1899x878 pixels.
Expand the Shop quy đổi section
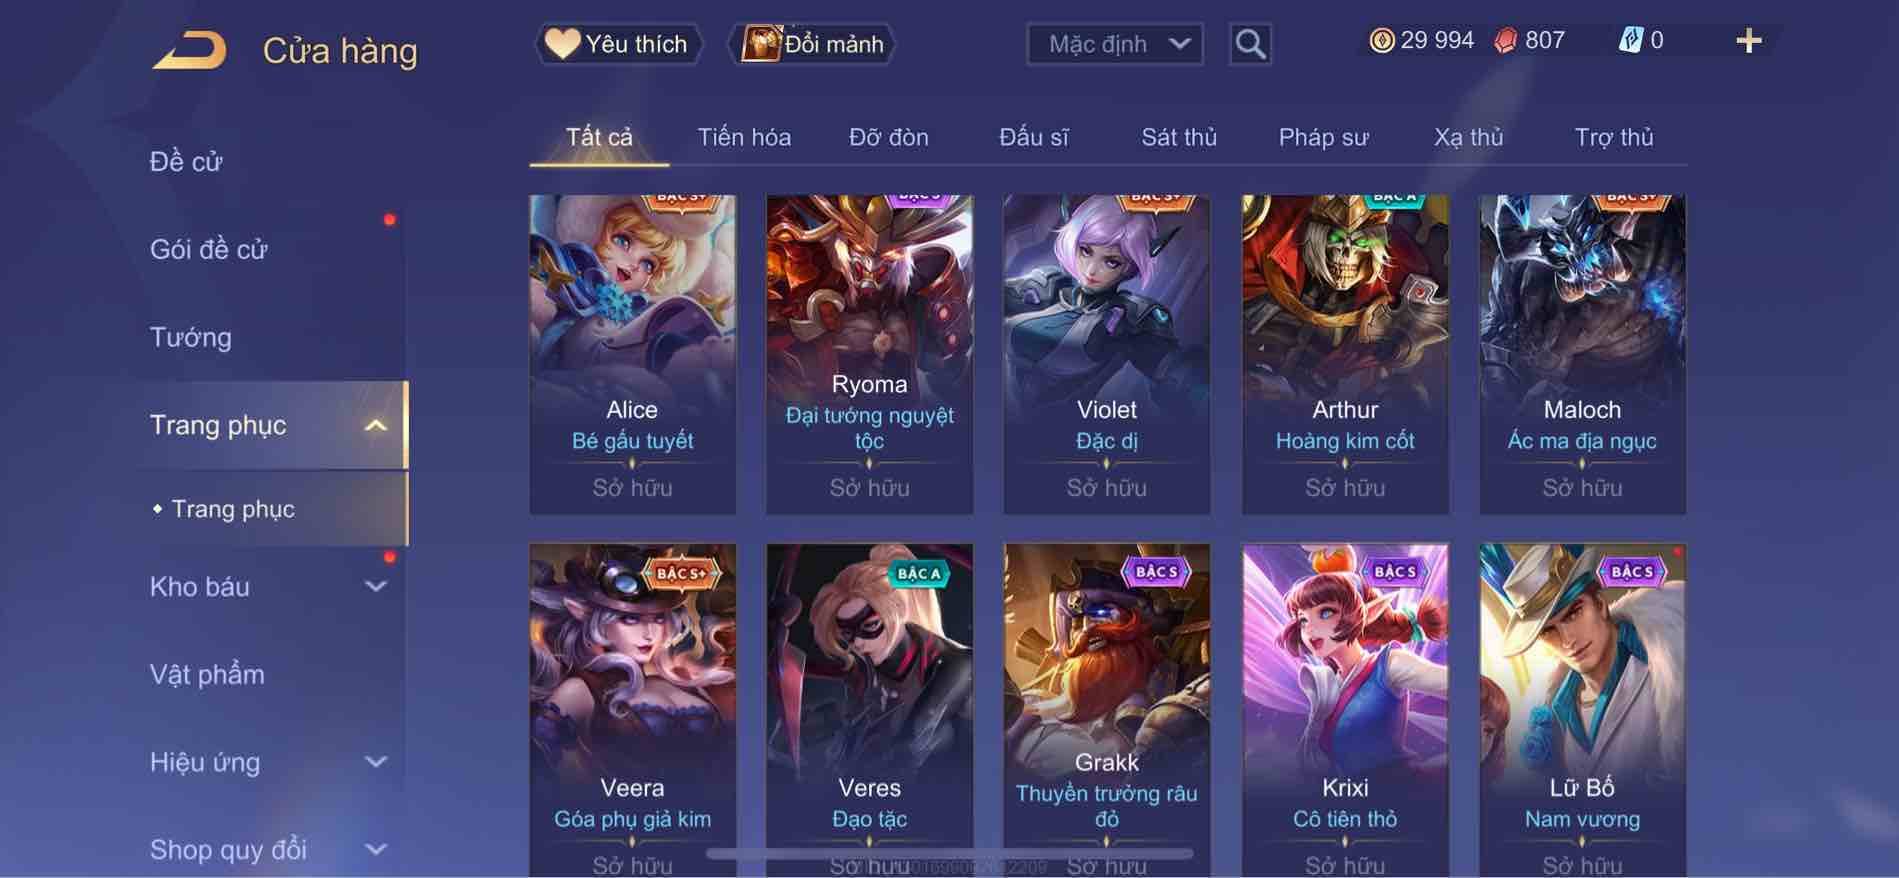click(375, 849)
